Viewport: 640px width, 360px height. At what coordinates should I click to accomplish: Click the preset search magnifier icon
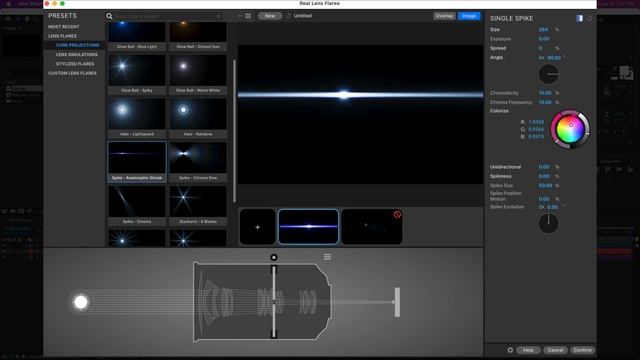(x=109, y=16)
